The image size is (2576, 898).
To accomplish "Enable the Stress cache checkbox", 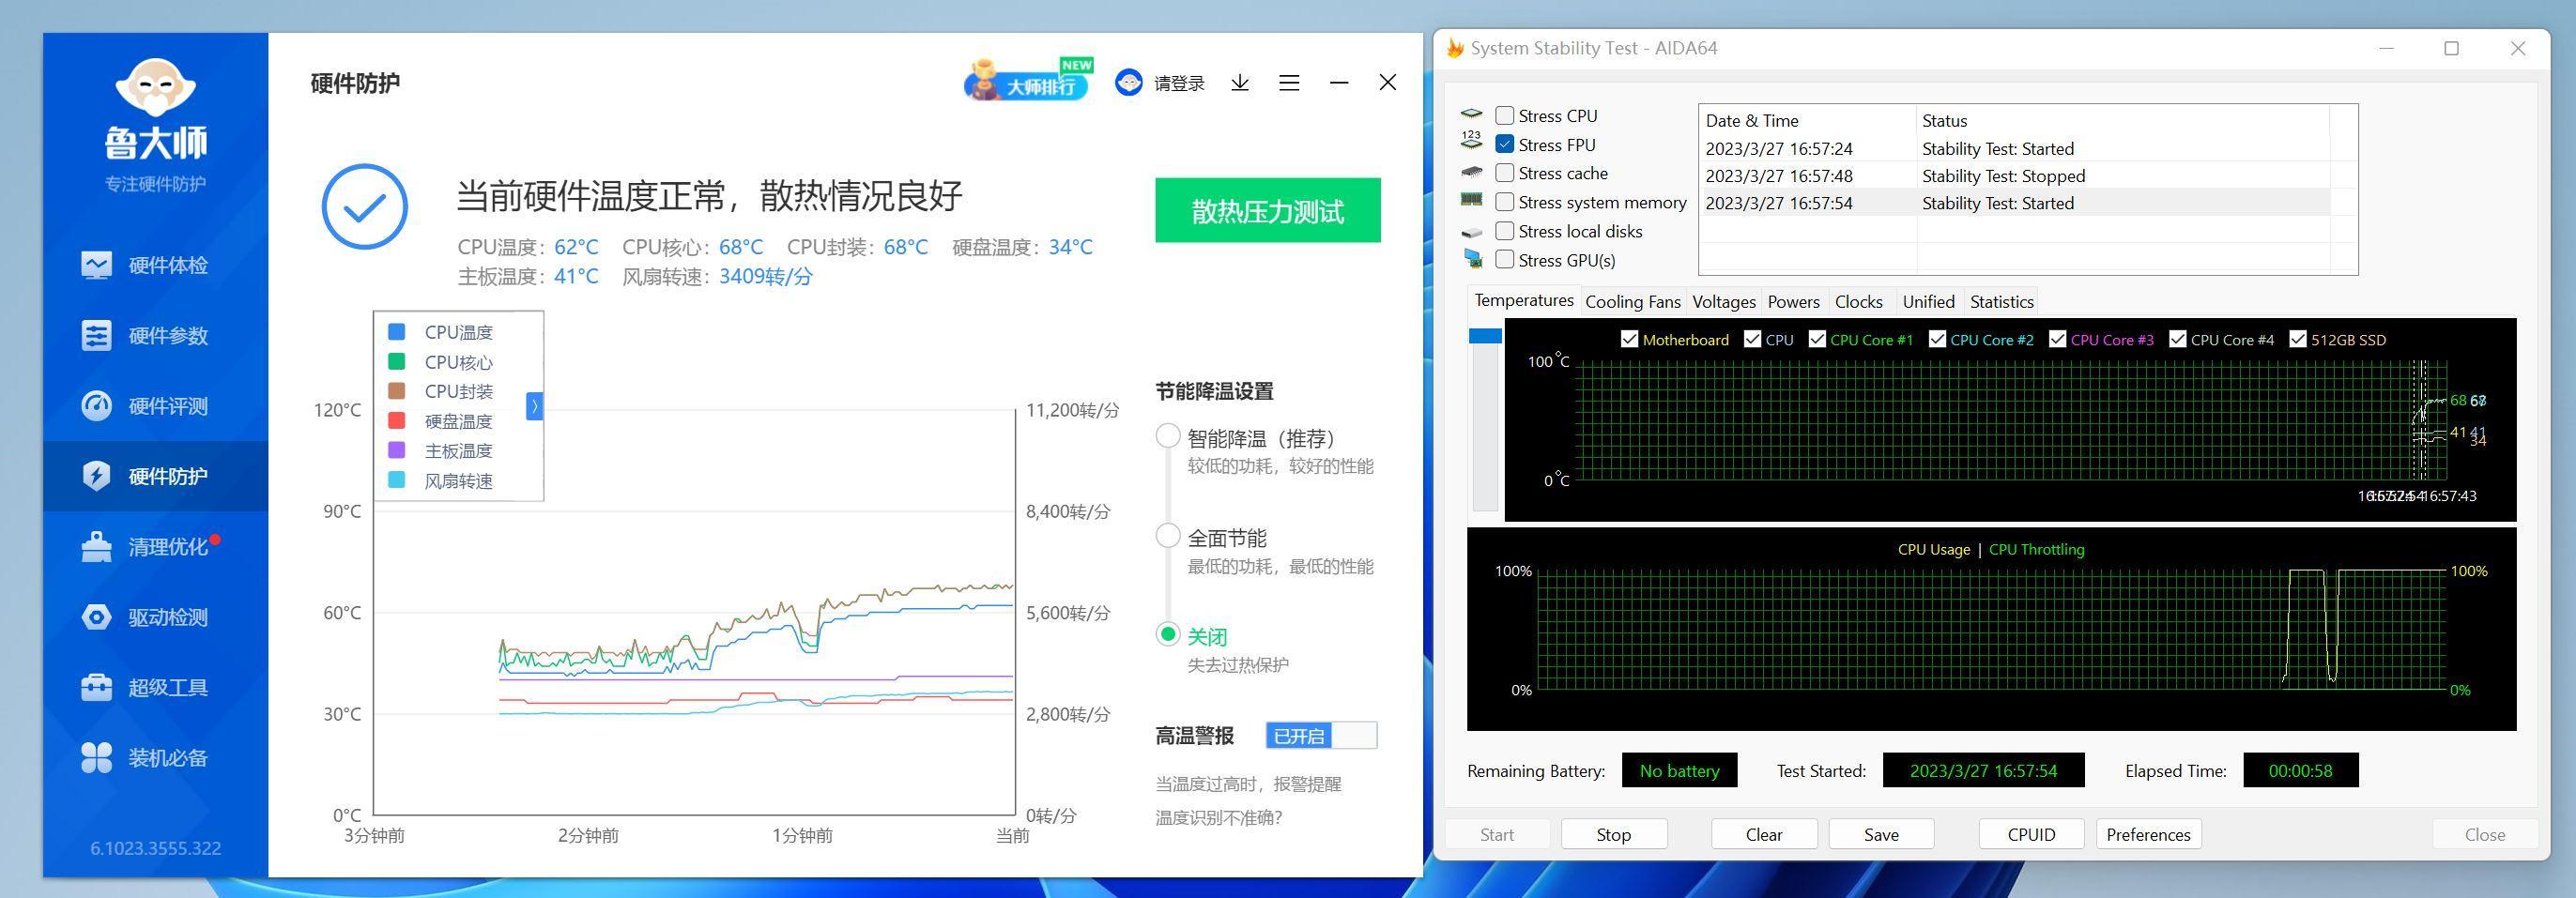I will coord(1504,173).
